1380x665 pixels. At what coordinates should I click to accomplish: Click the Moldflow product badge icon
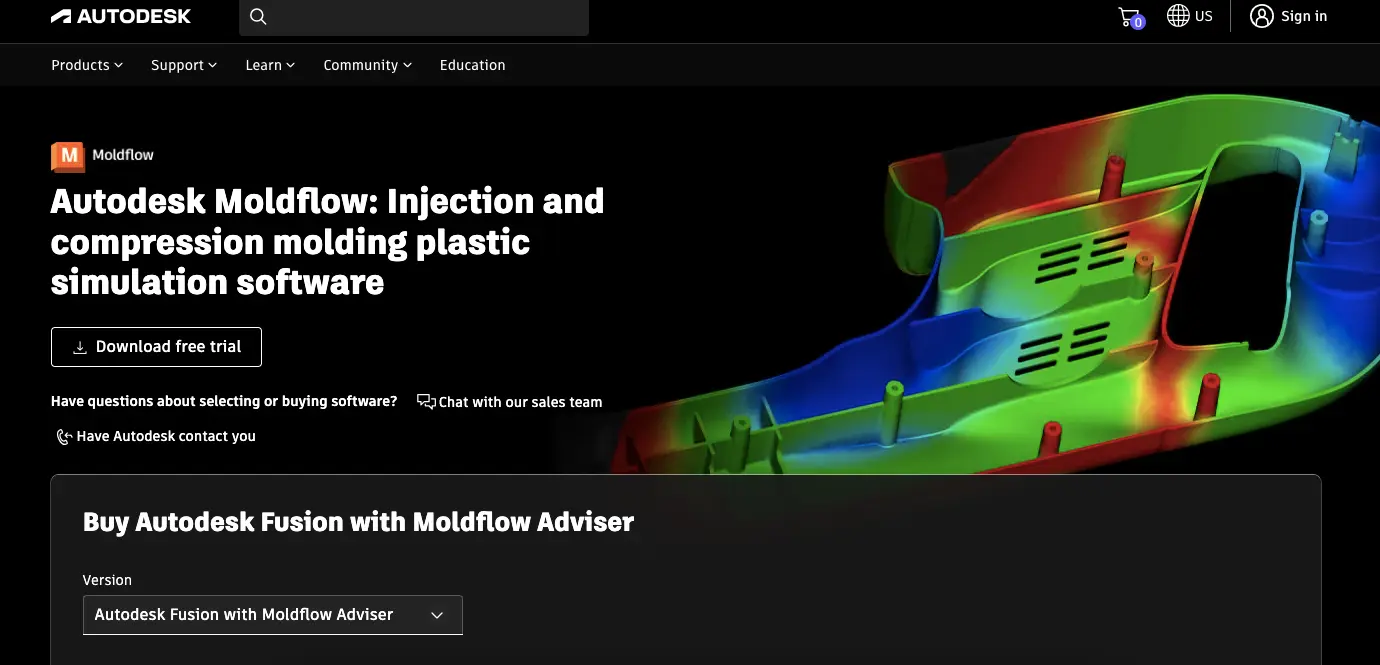[x=67, y=156]
